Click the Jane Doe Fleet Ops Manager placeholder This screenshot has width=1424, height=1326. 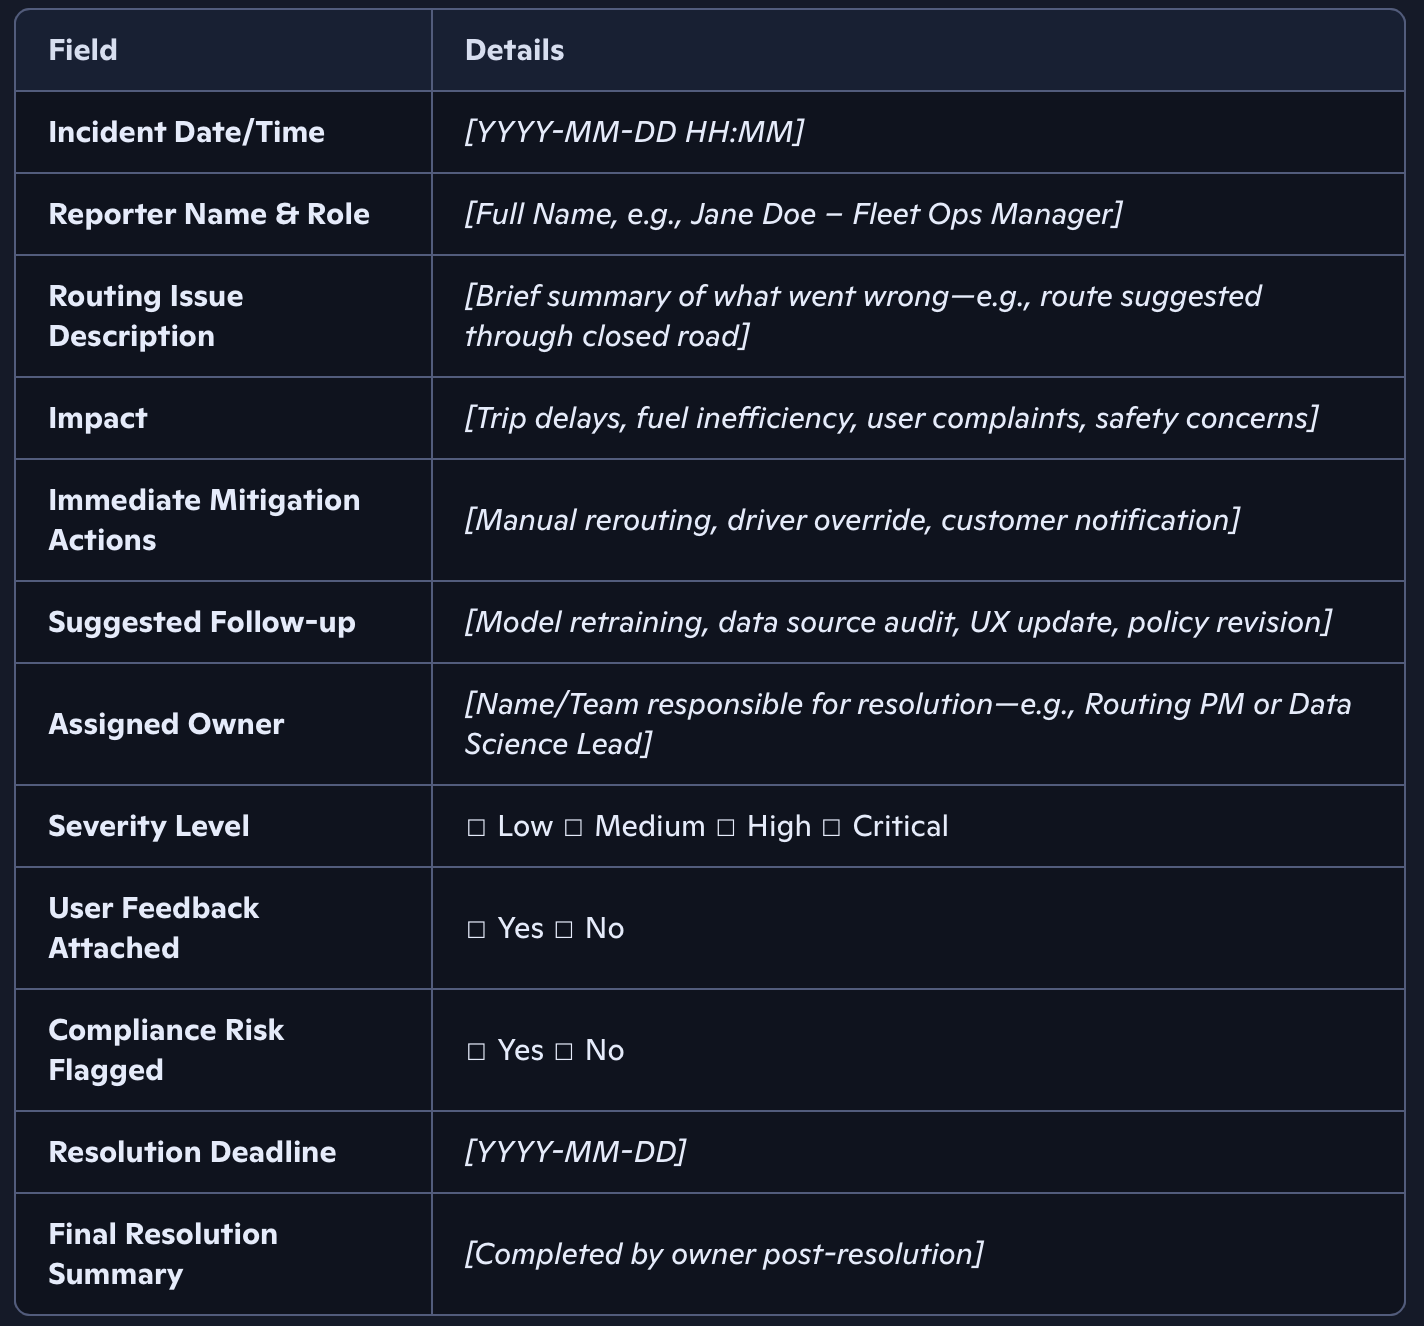pos(793,214)
